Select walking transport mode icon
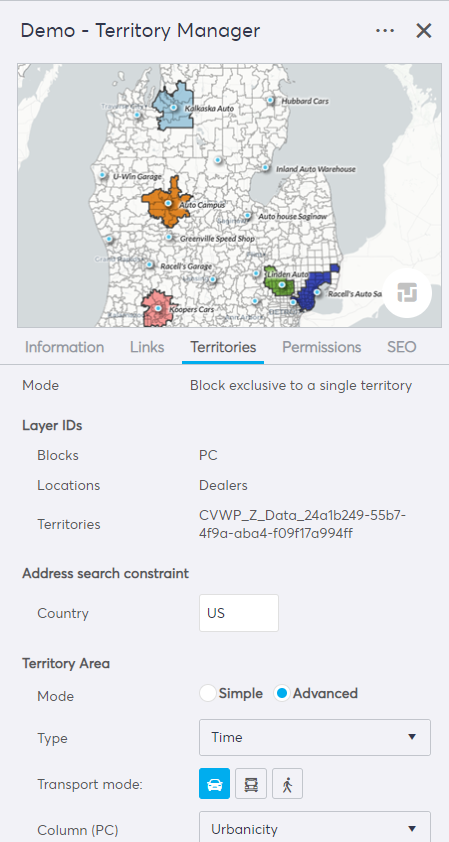The image size is (449, 842). (287, 783)
